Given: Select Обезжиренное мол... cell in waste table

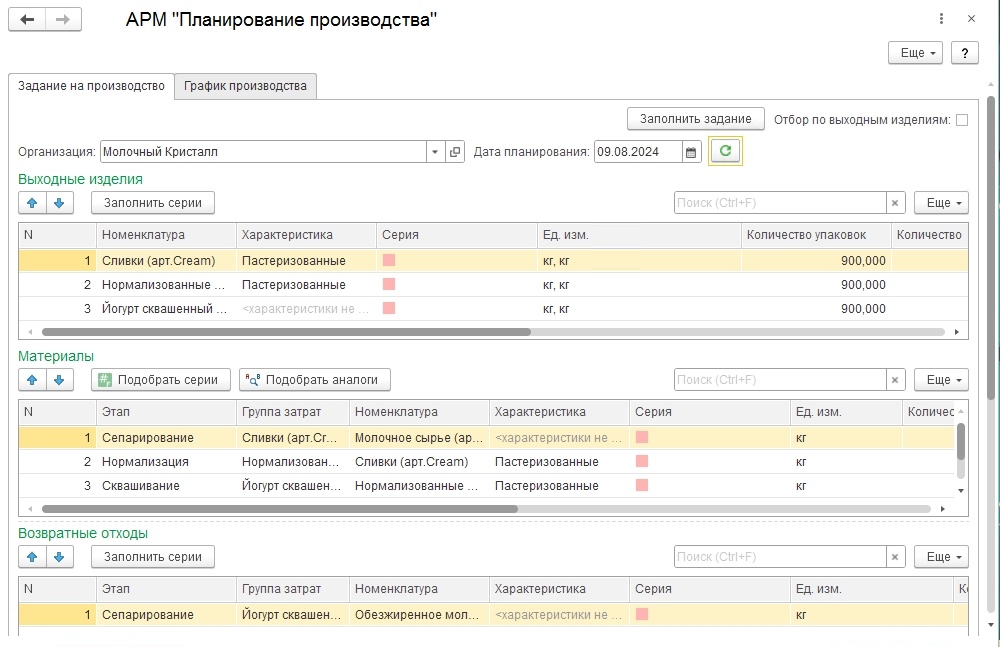Looking at the screenshot, I should pyautogui.click(x=419, y=614).
